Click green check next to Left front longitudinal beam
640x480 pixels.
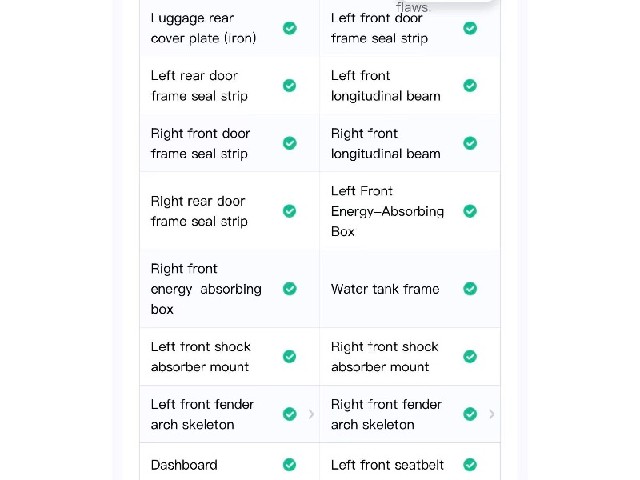pos(470,86)
